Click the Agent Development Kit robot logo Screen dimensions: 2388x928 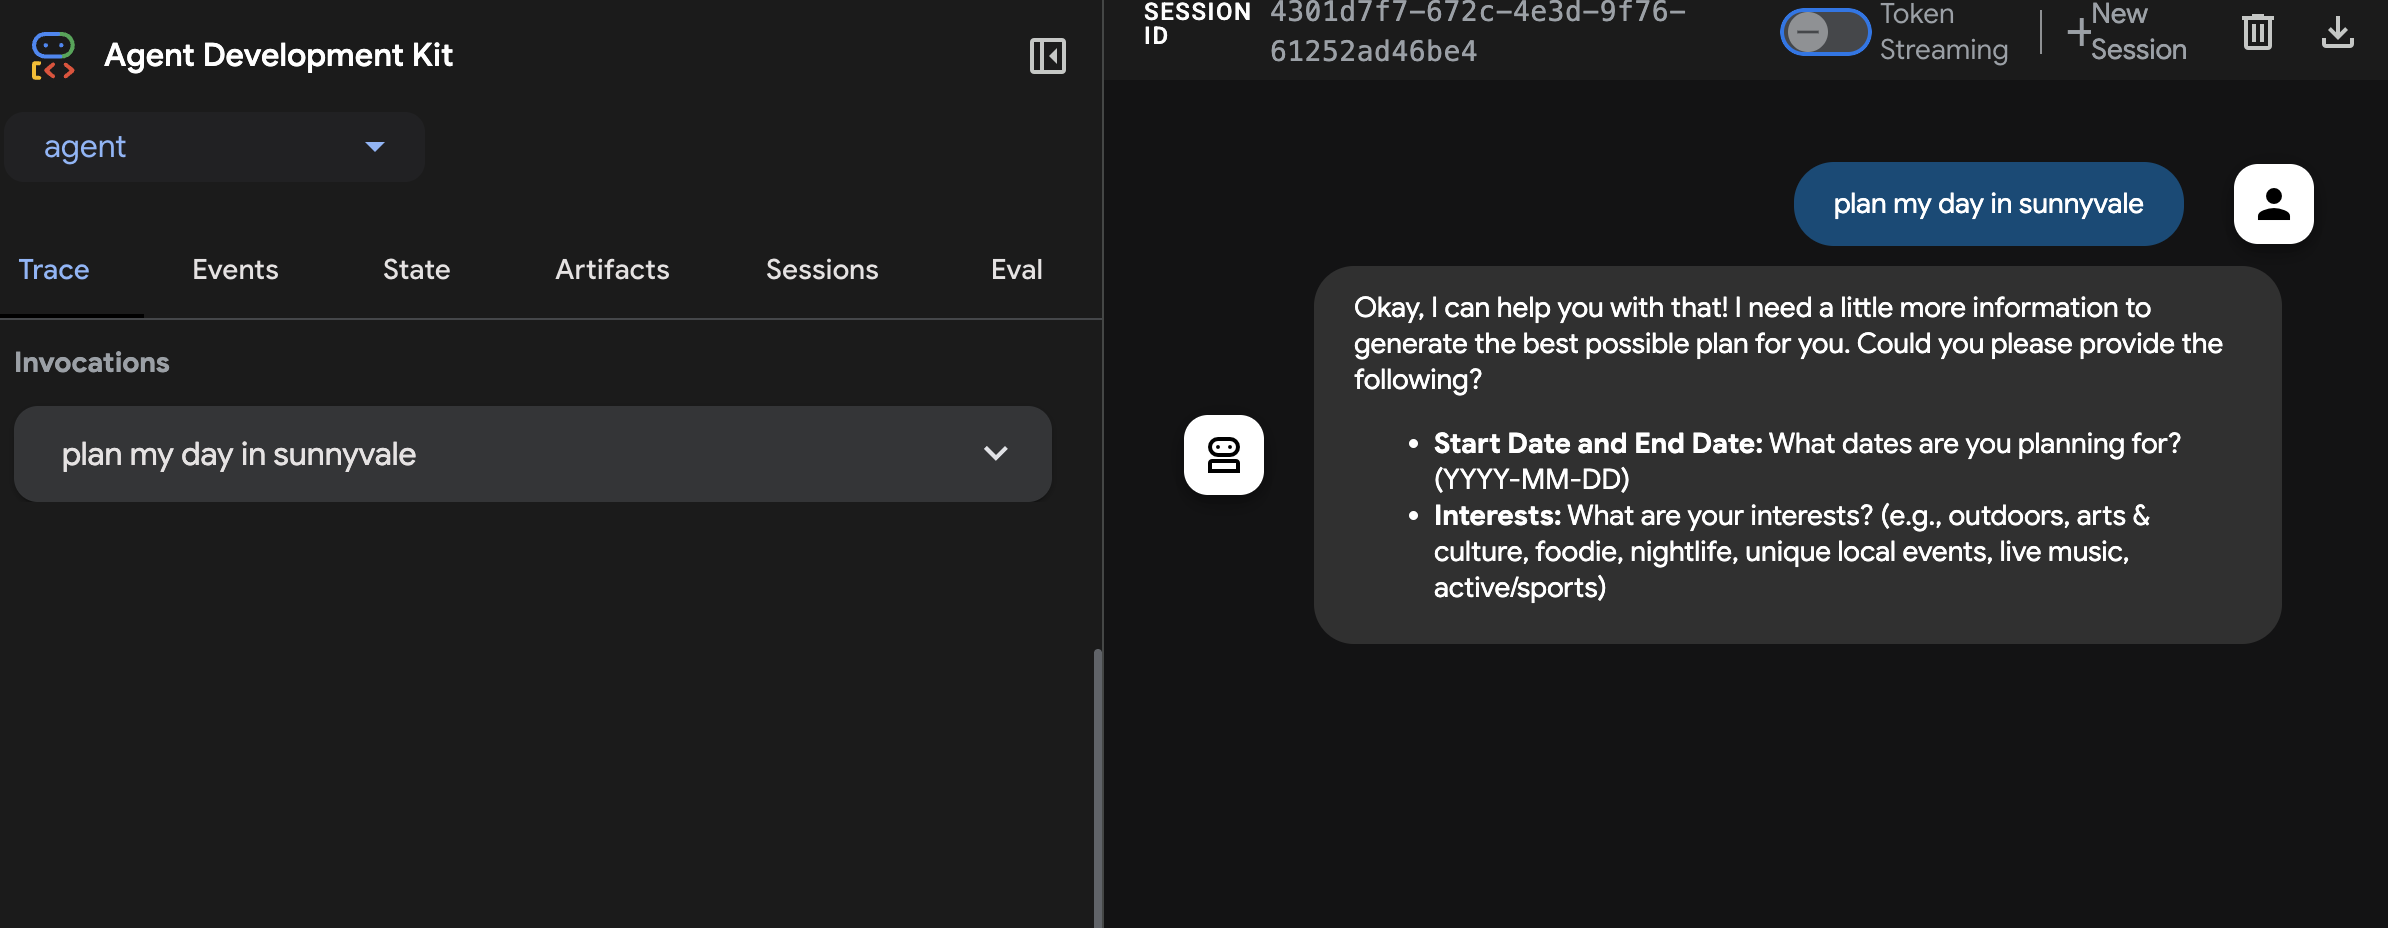point(52,55)
